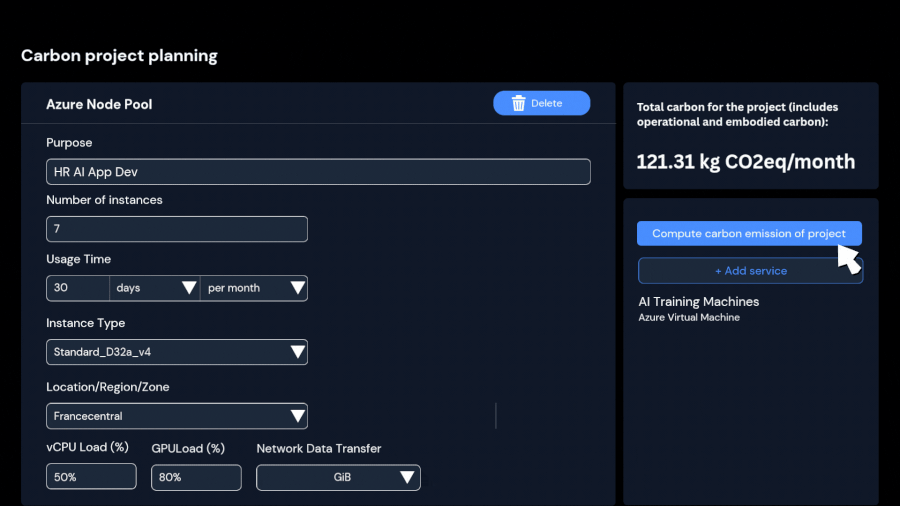Open the GiB network data unit dropdown
Screen dimensions: 900x506
tap(338, 477)
